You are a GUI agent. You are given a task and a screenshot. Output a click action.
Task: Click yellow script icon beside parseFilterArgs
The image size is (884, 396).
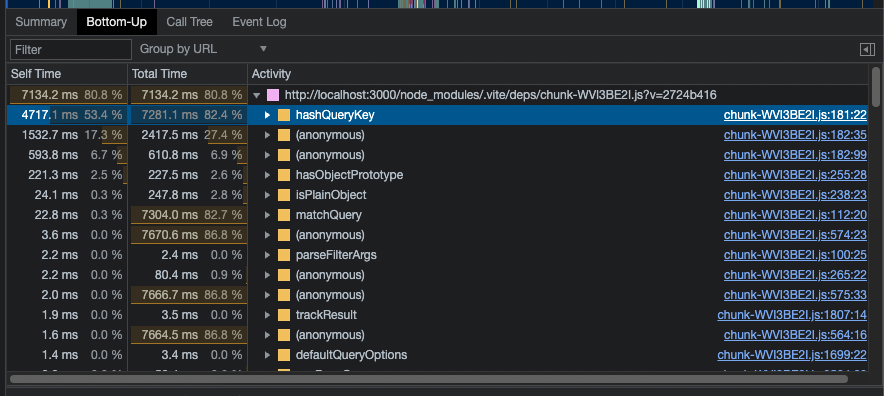point(284,255)
